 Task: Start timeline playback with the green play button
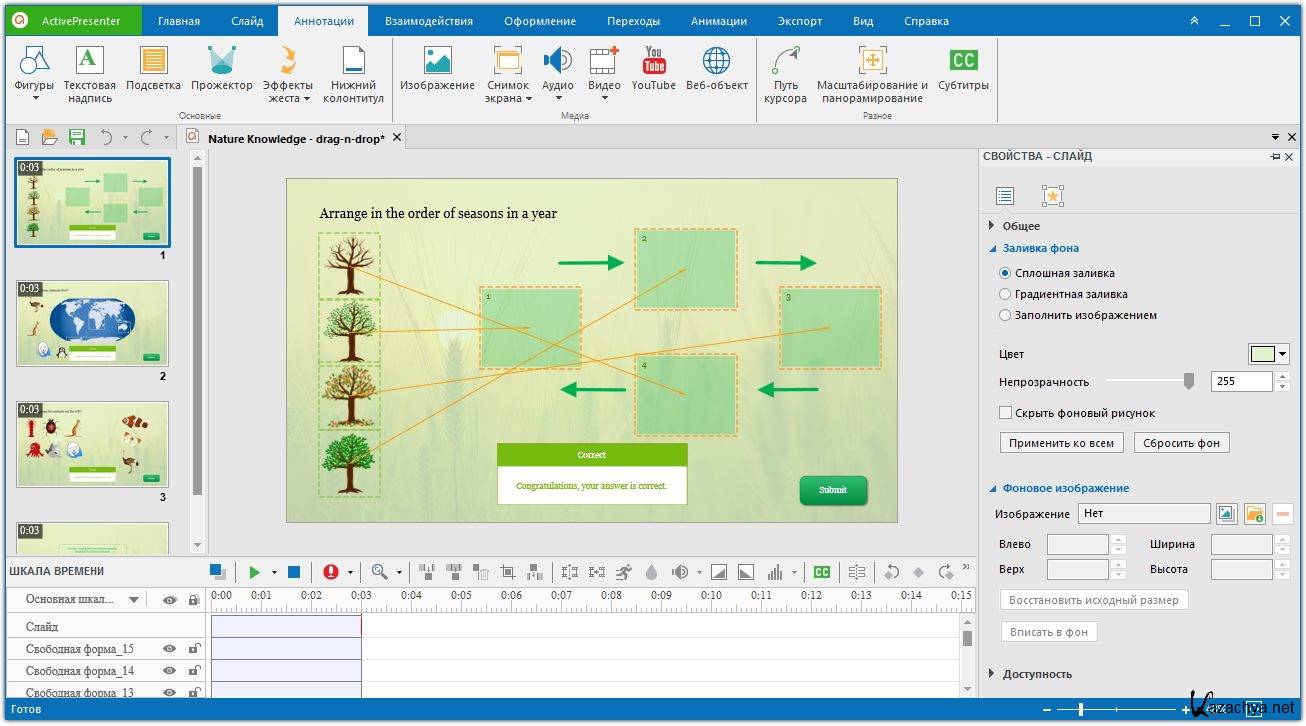pyautogui.click(x=254, y=572)
